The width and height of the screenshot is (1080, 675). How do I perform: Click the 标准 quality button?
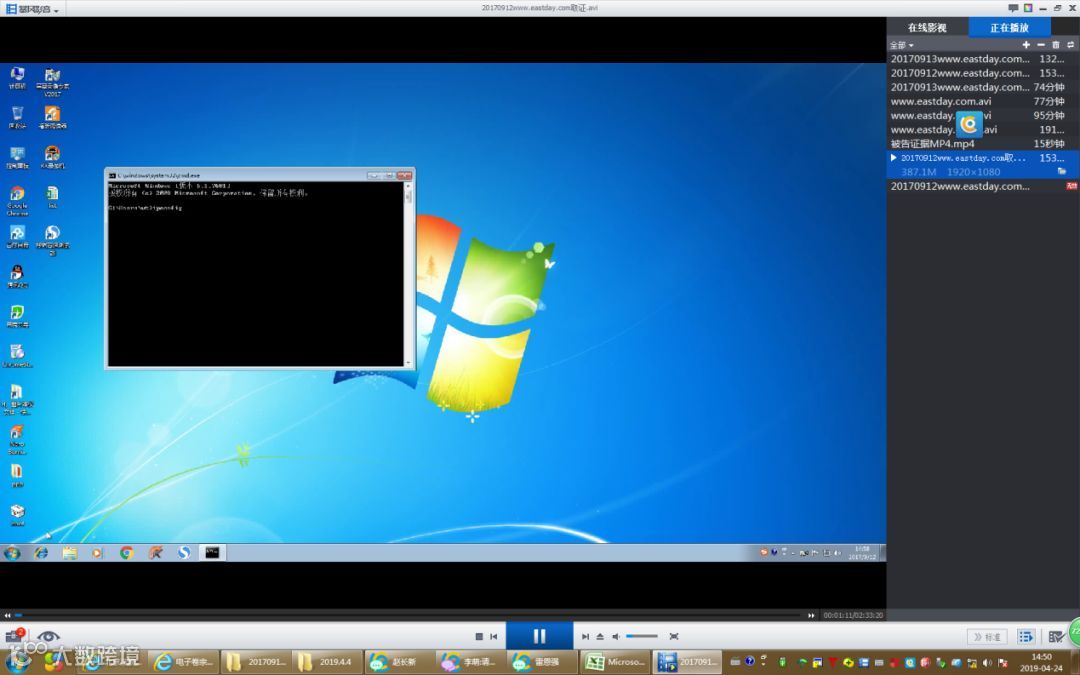987,637
